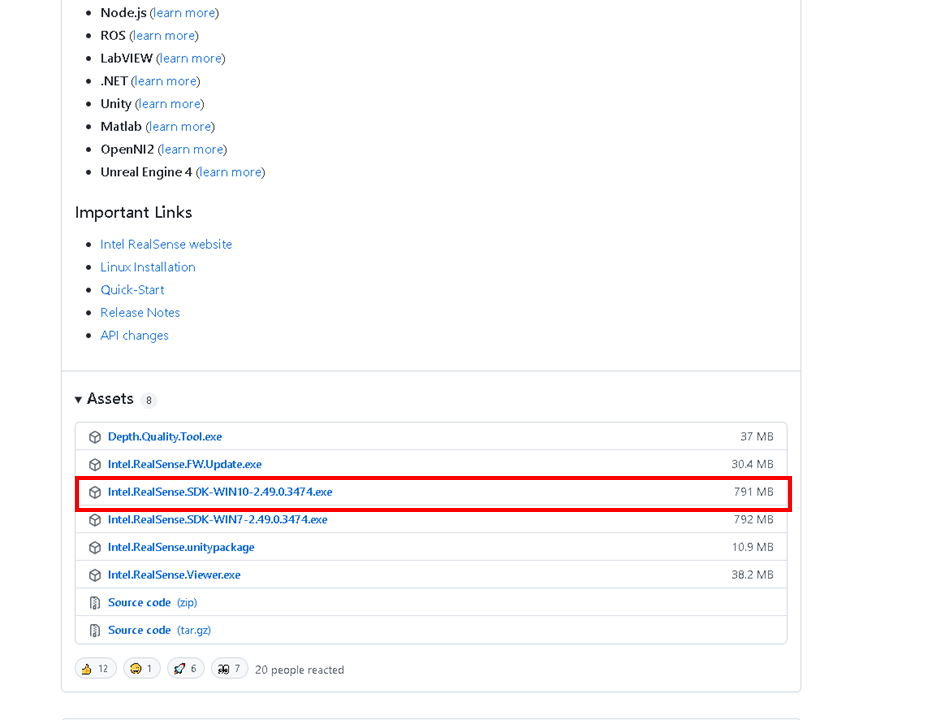This screenshot has height=720, width=928.
Task: Download Intel.RealSense.SDK-WIN10-2.49.0.3474.exe
Action: click(x=220, y=492)
